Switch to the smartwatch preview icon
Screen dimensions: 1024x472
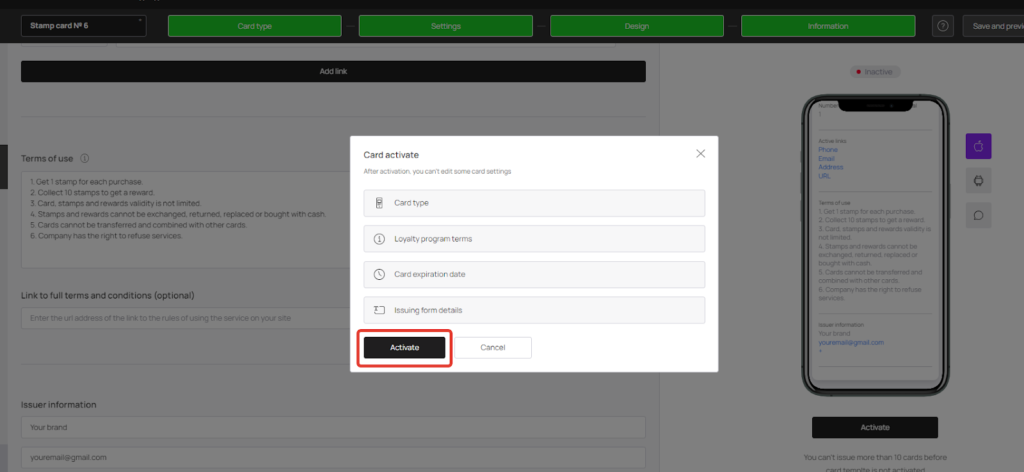tap(978, 181)
